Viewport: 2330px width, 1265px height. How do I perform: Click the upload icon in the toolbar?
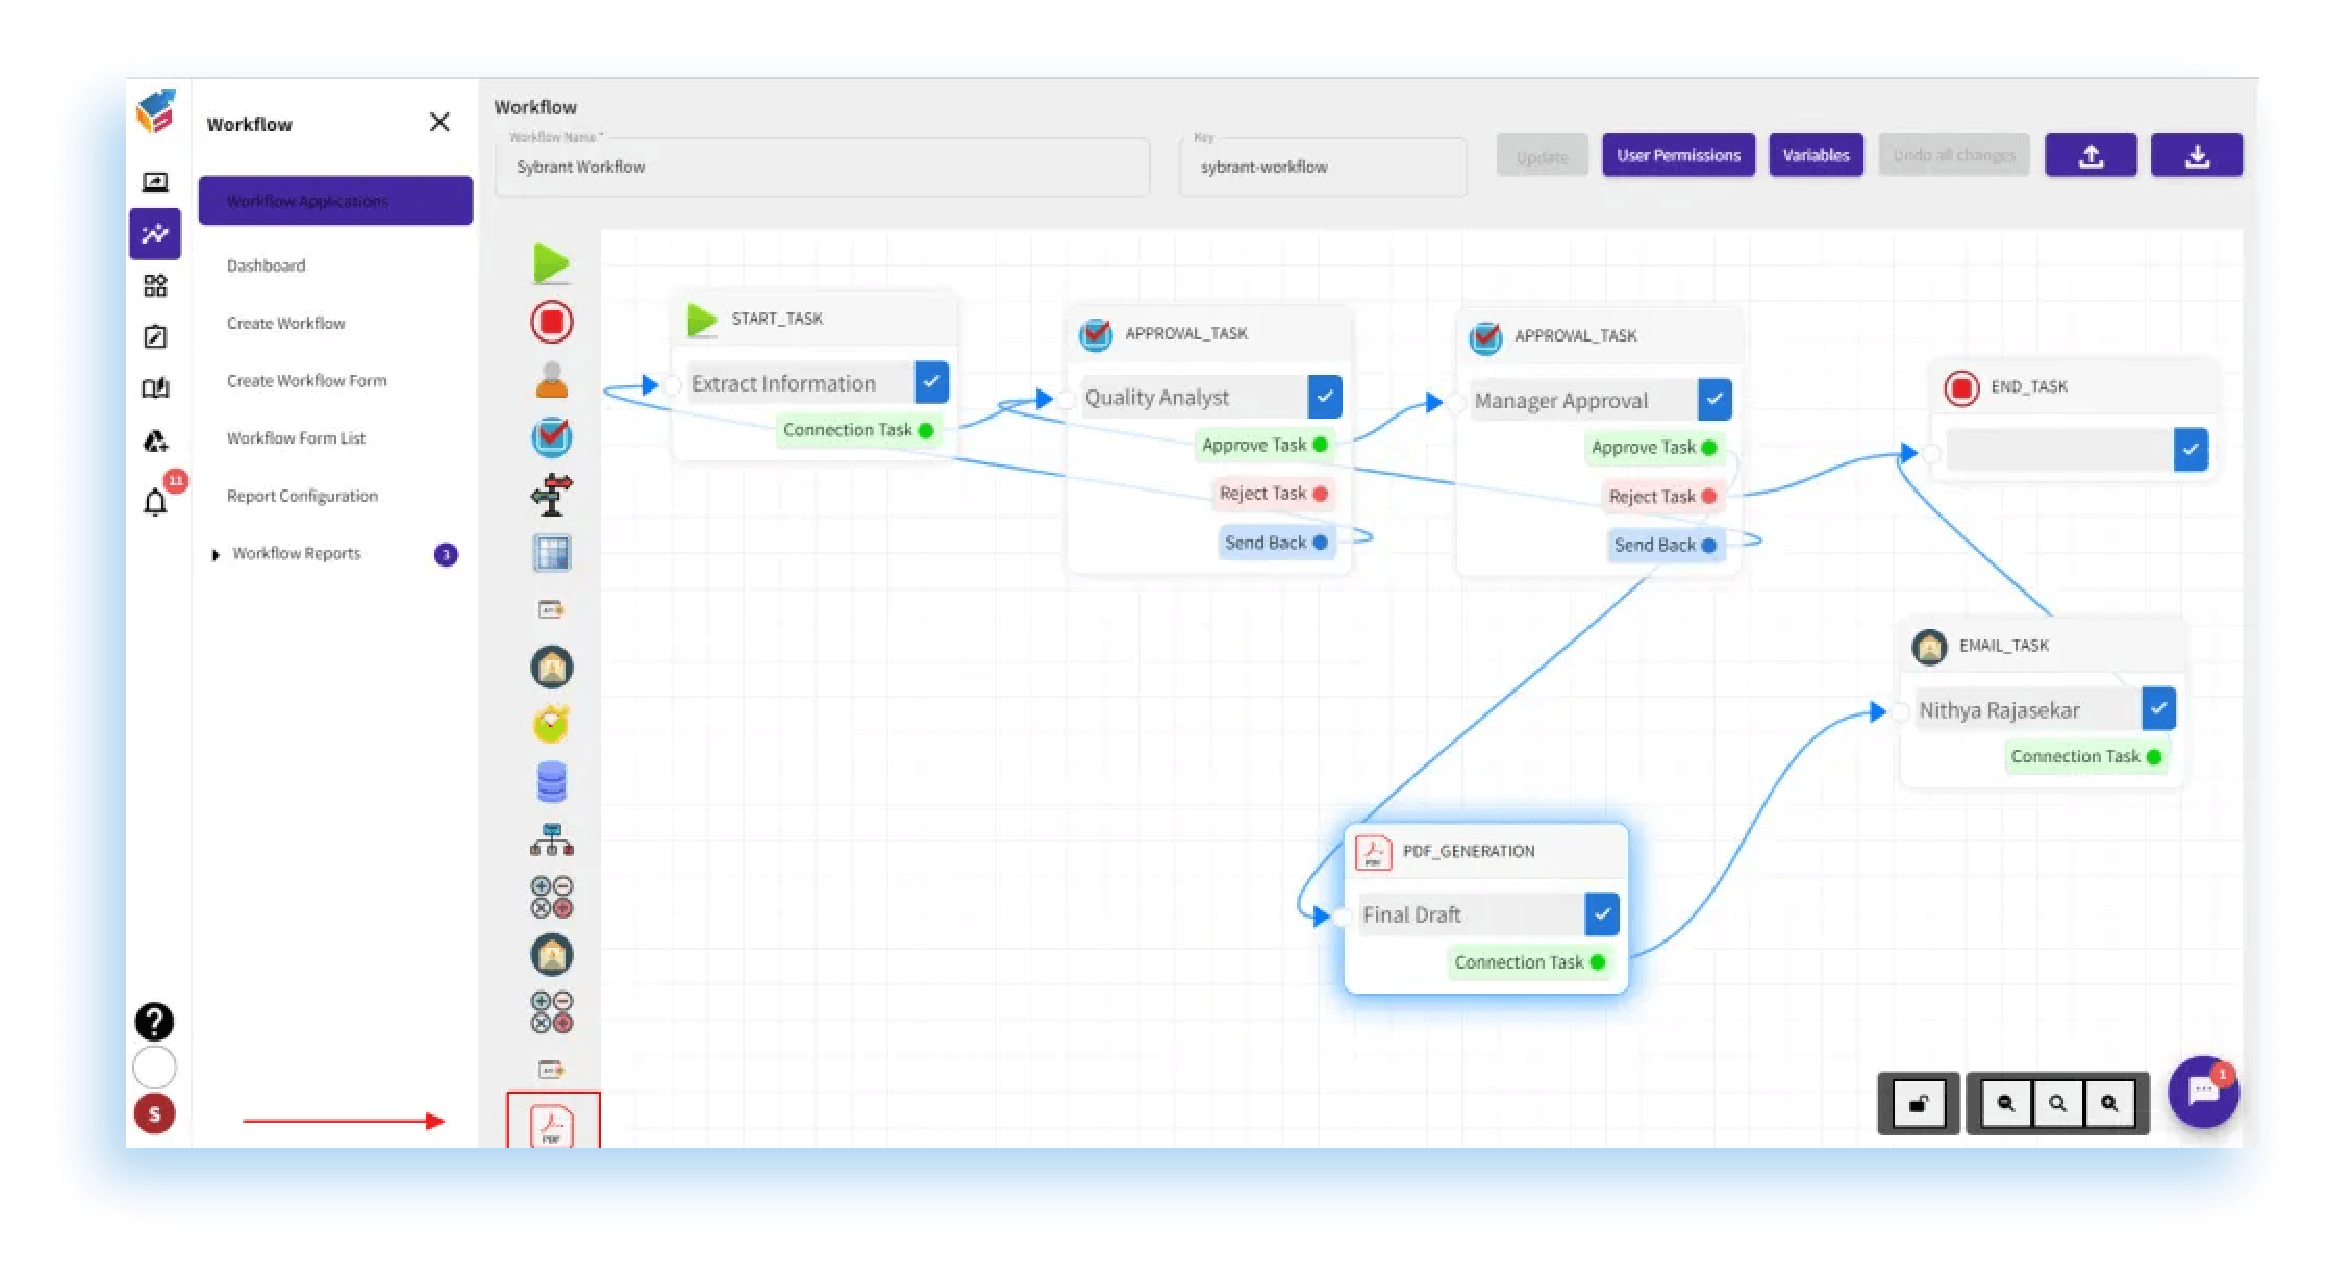(2089, 155)
